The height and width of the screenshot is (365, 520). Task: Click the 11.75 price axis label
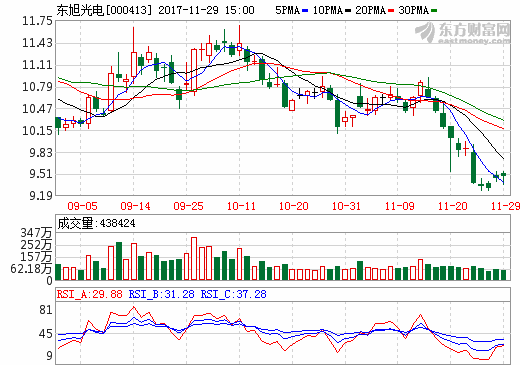pyautogui.click(x=37, y=21)
